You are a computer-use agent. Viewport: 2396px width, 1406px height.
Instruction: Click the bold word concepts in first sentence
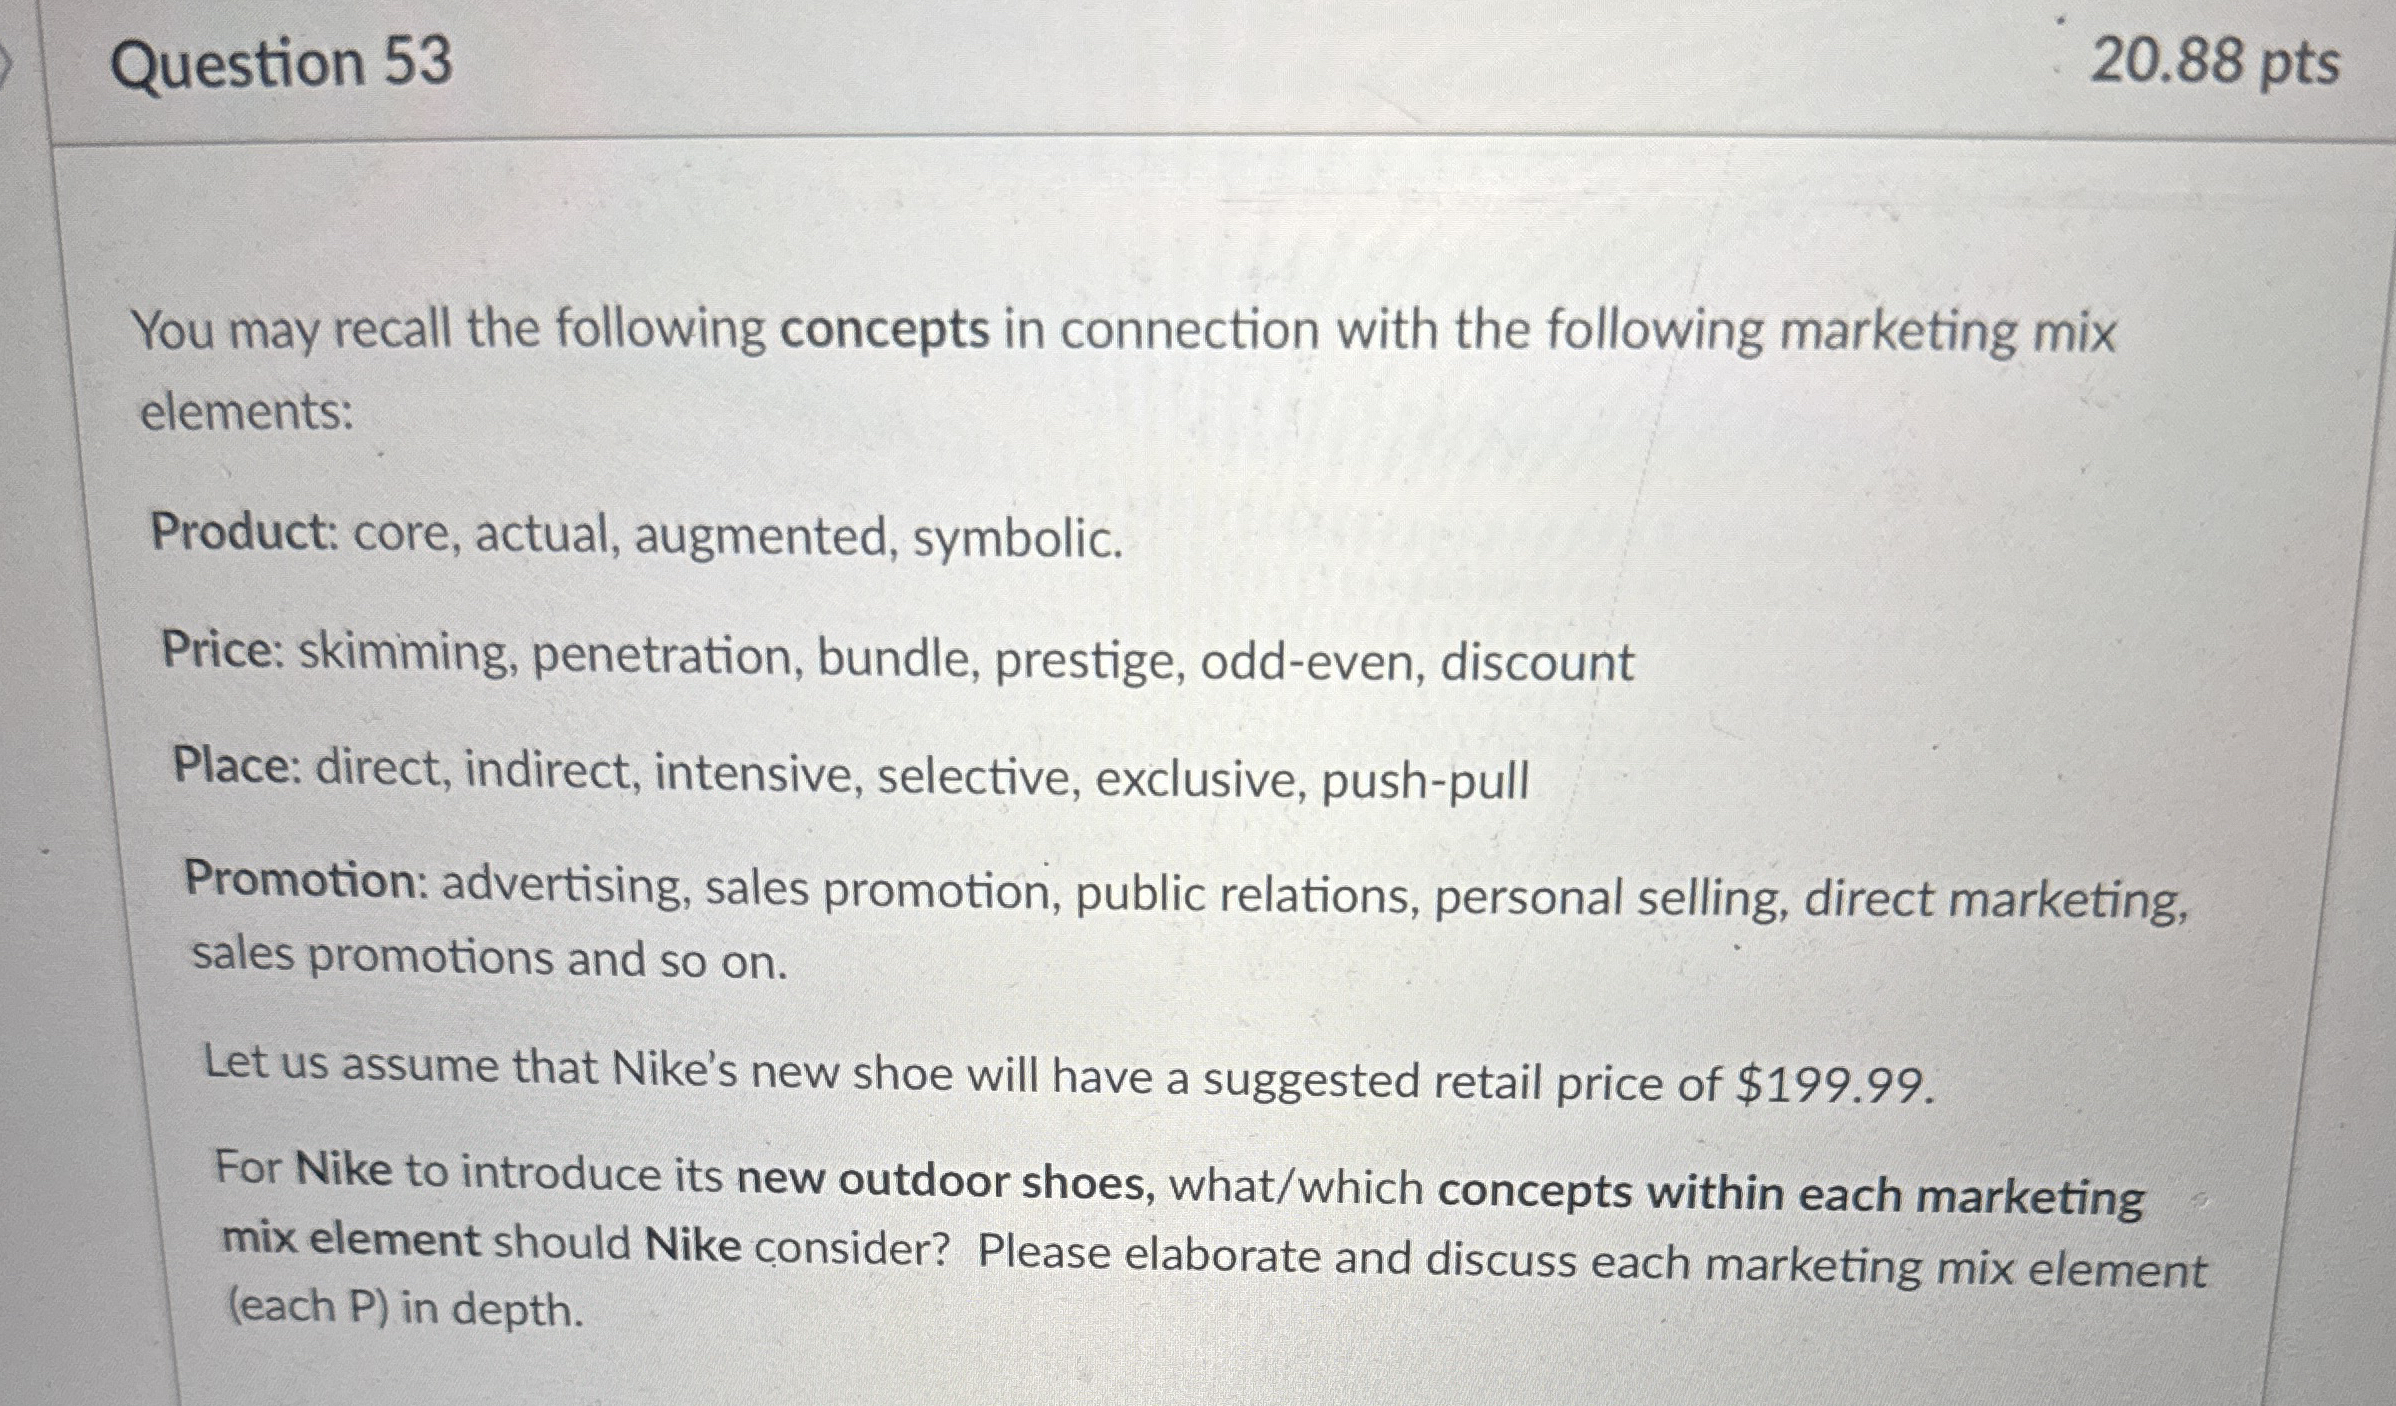click(885, 329)
